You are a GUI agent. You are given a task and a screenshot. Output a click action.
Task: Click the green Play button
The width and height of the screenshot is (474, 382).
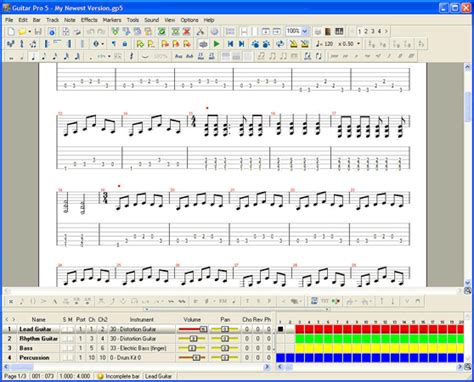217,44
